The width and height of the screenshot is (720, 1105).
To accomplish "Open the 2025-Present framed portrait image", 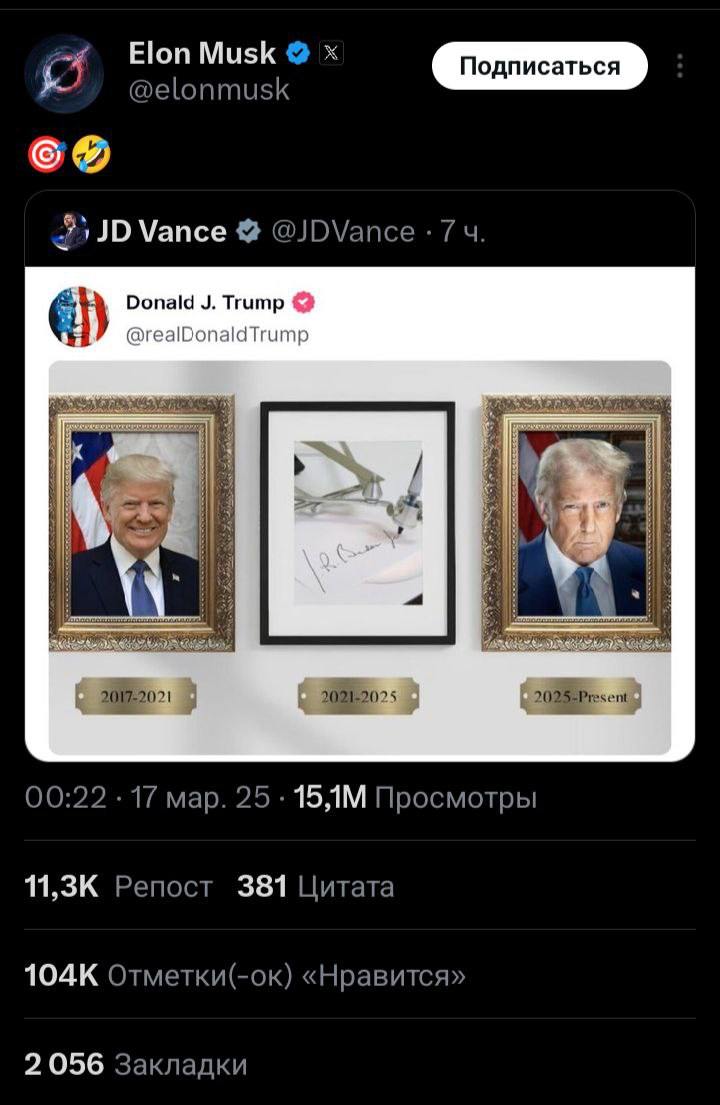I will (576, 522).
